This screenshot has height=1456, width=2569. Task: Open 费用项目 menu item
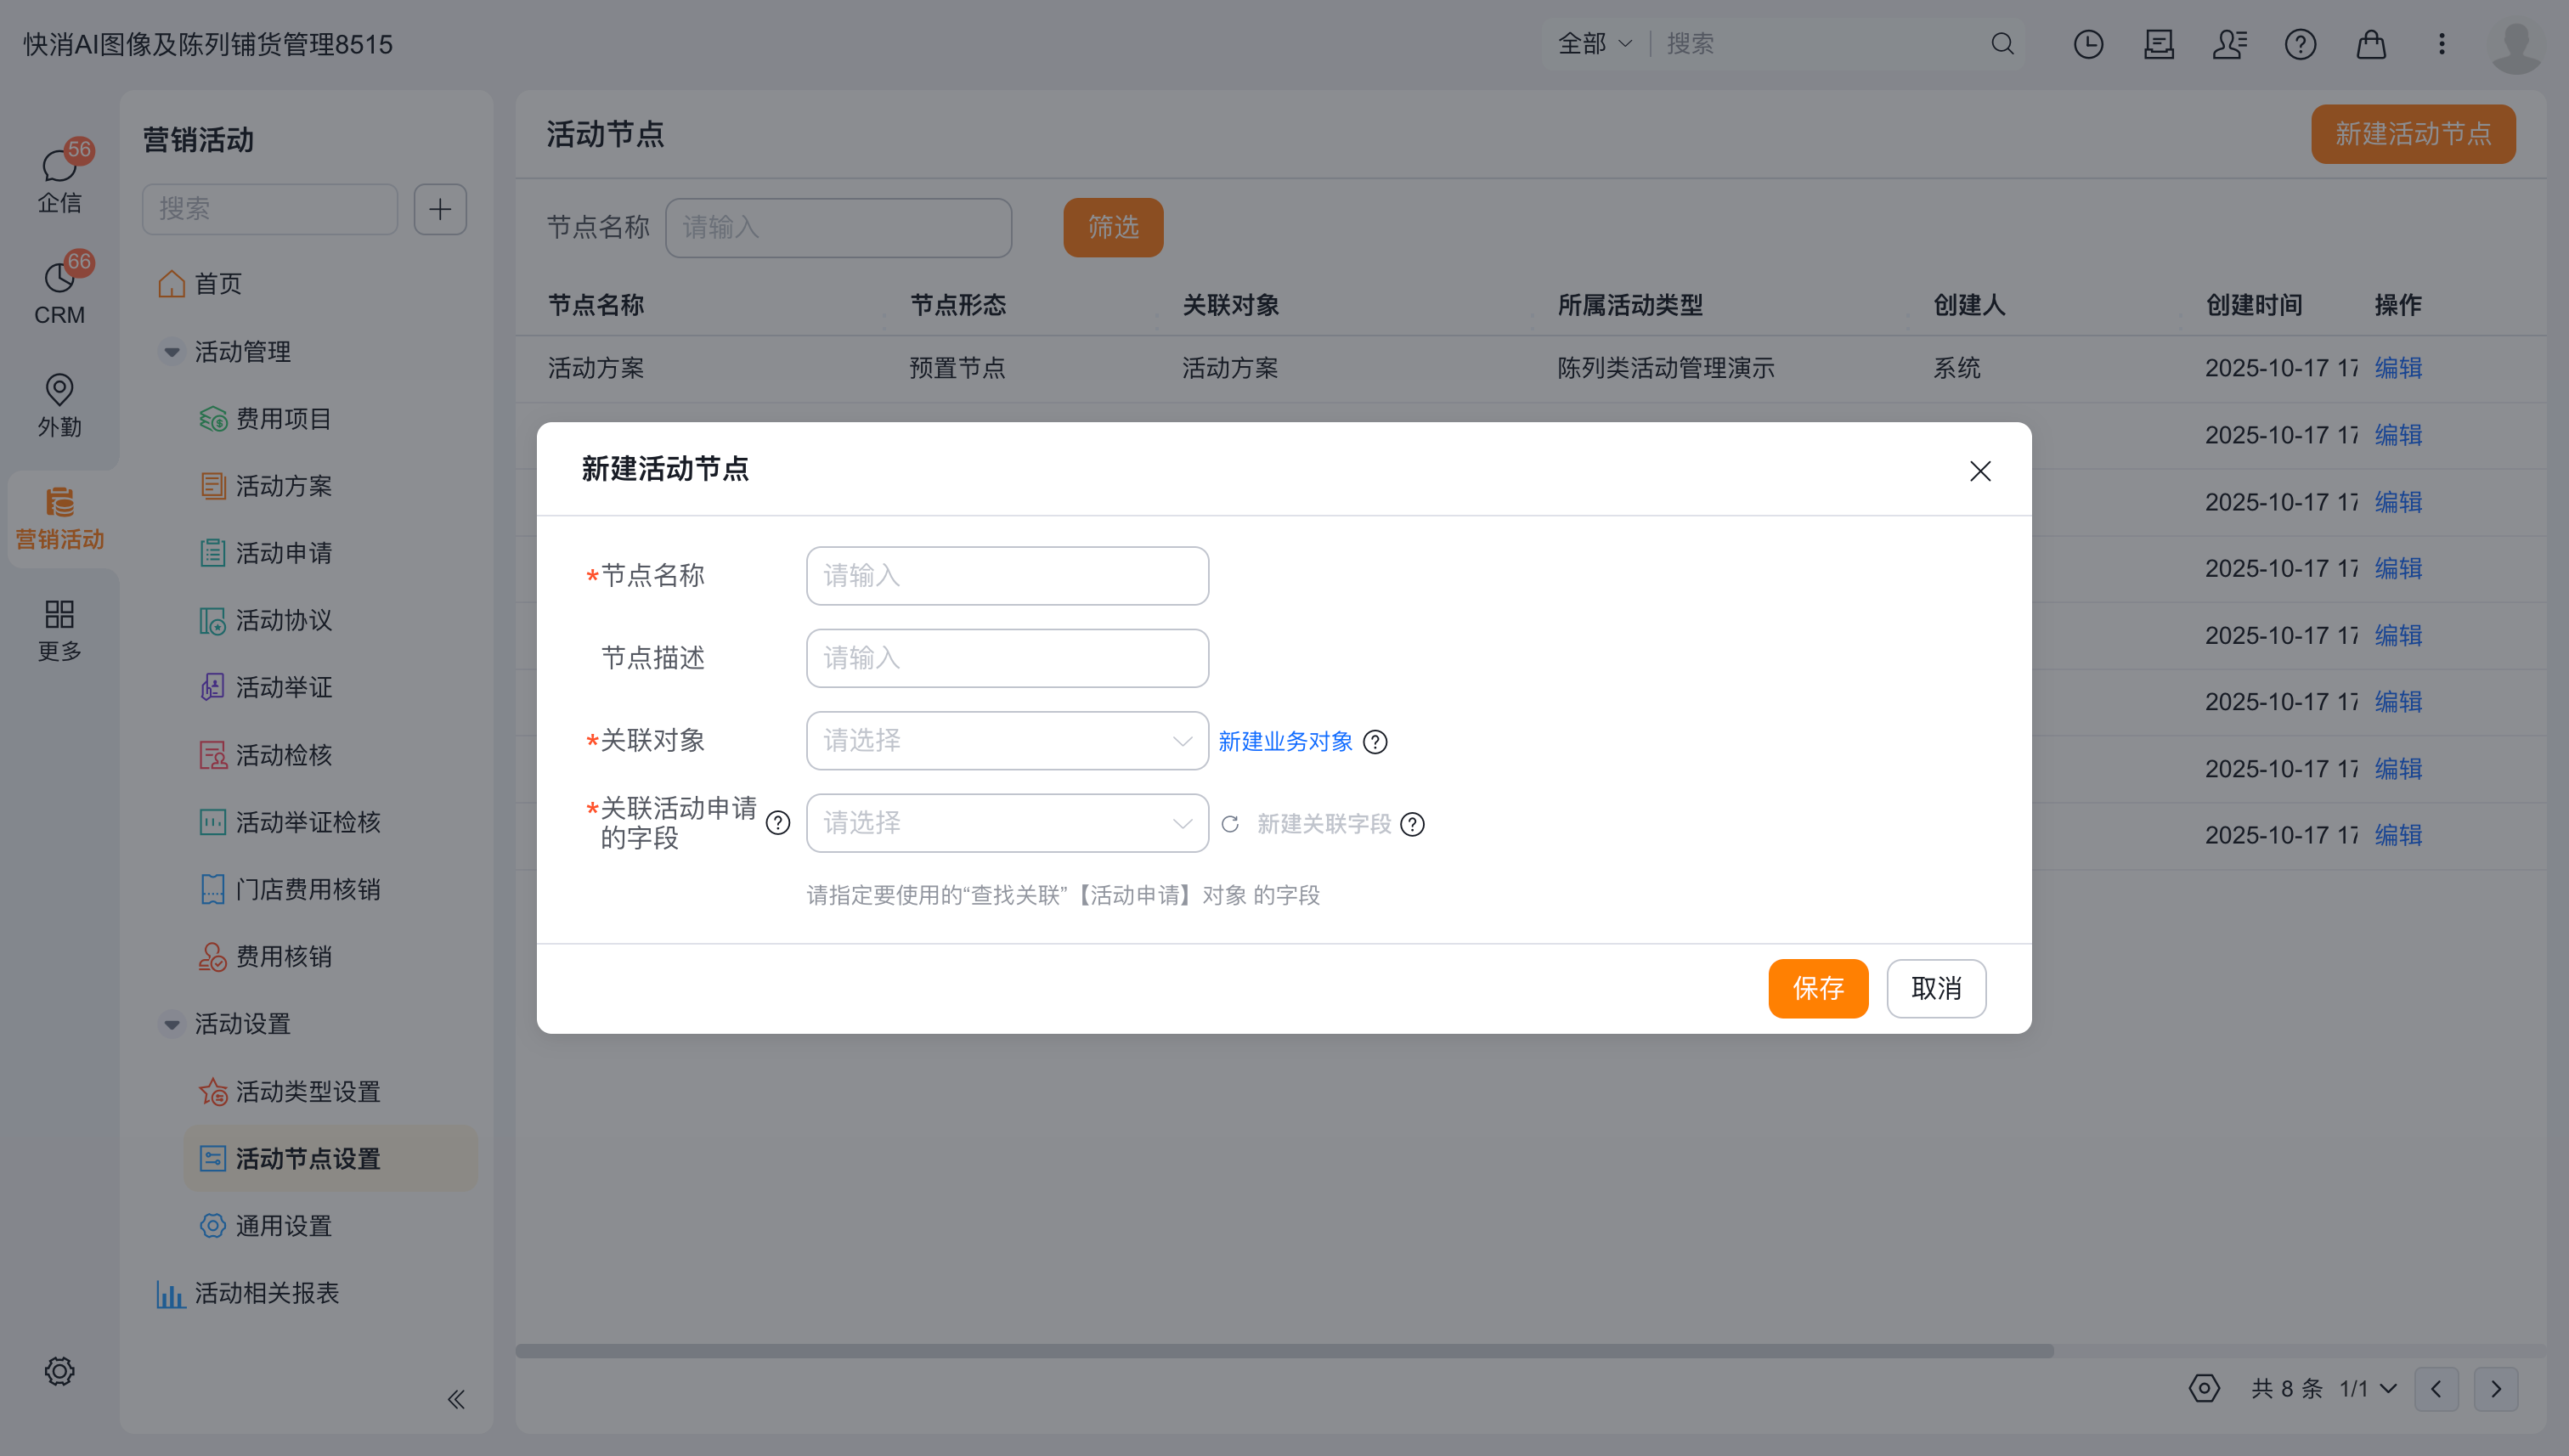click(265, 419)
